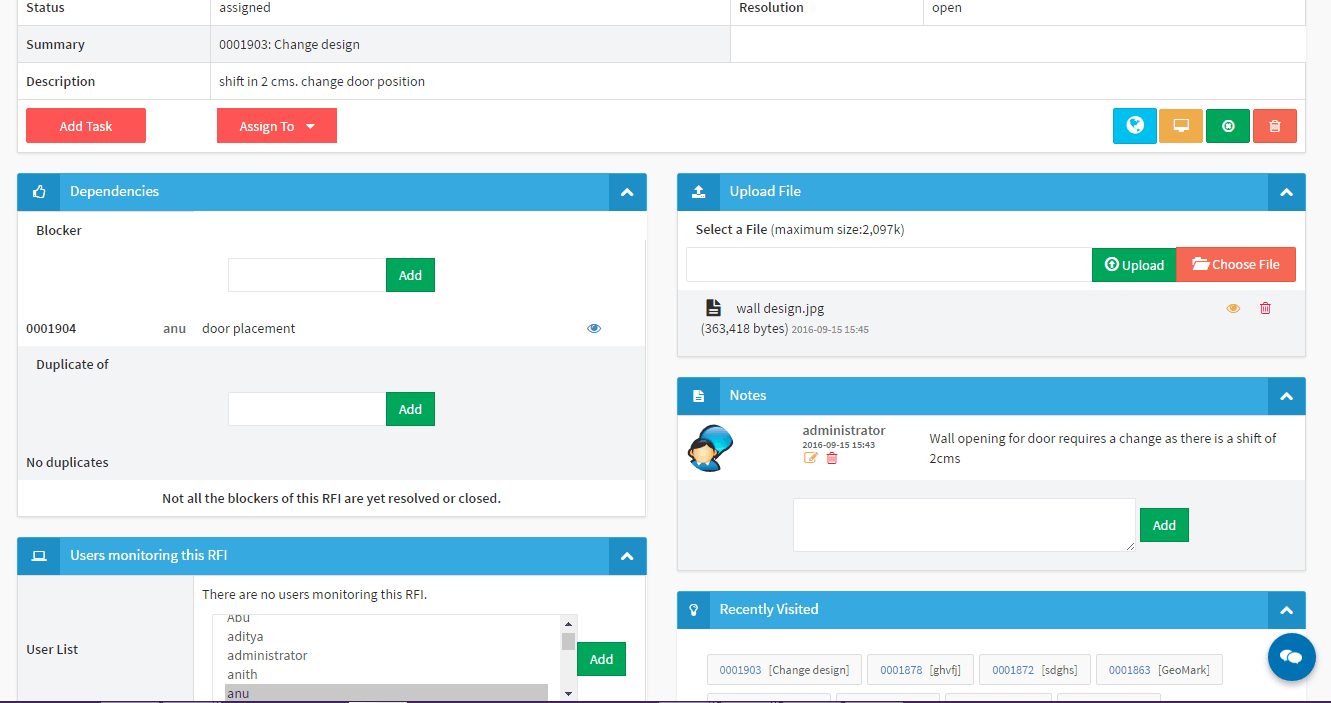The height and width of the screenshot is (703, 1331).
Task: Click the Add Task button
Action: click(x=86, y=126)
